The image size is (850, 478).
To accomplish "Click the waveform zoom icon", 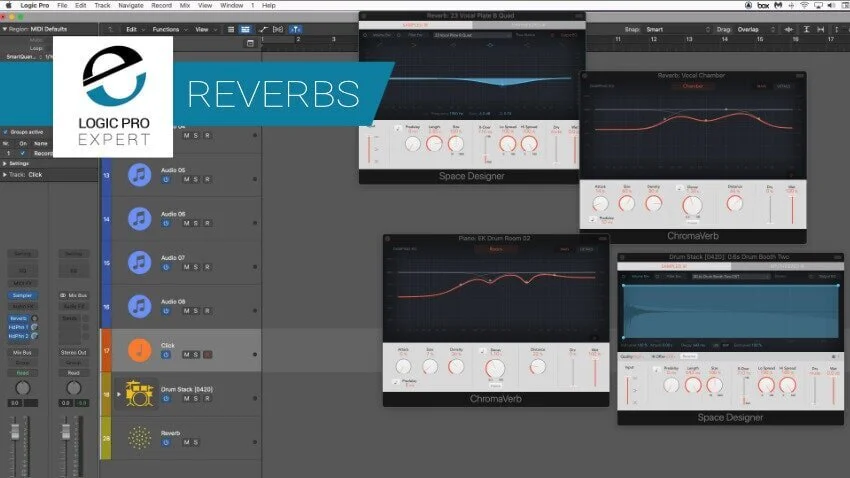I will click(789, 29).
